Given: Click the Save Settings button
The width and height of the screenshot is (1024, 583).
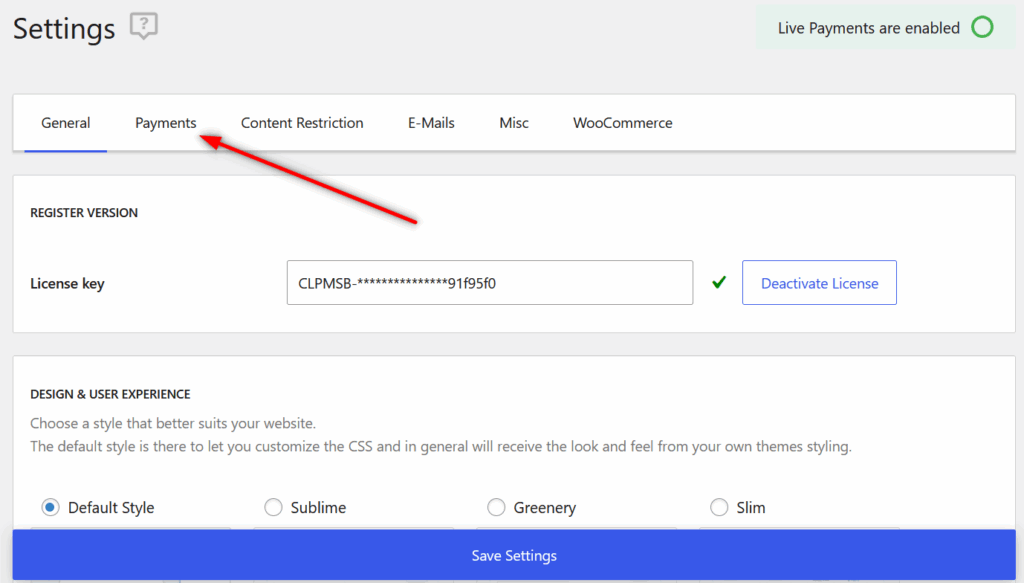Looking at the screenshot, I should [x=513, y=555].
